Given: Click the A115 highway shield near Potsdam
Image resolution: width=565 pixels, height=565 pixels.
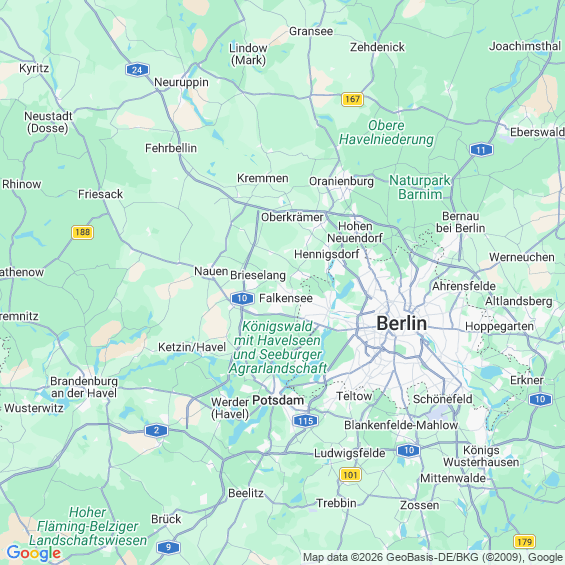Looking at the screenshot, I should [x=305, y=421].
